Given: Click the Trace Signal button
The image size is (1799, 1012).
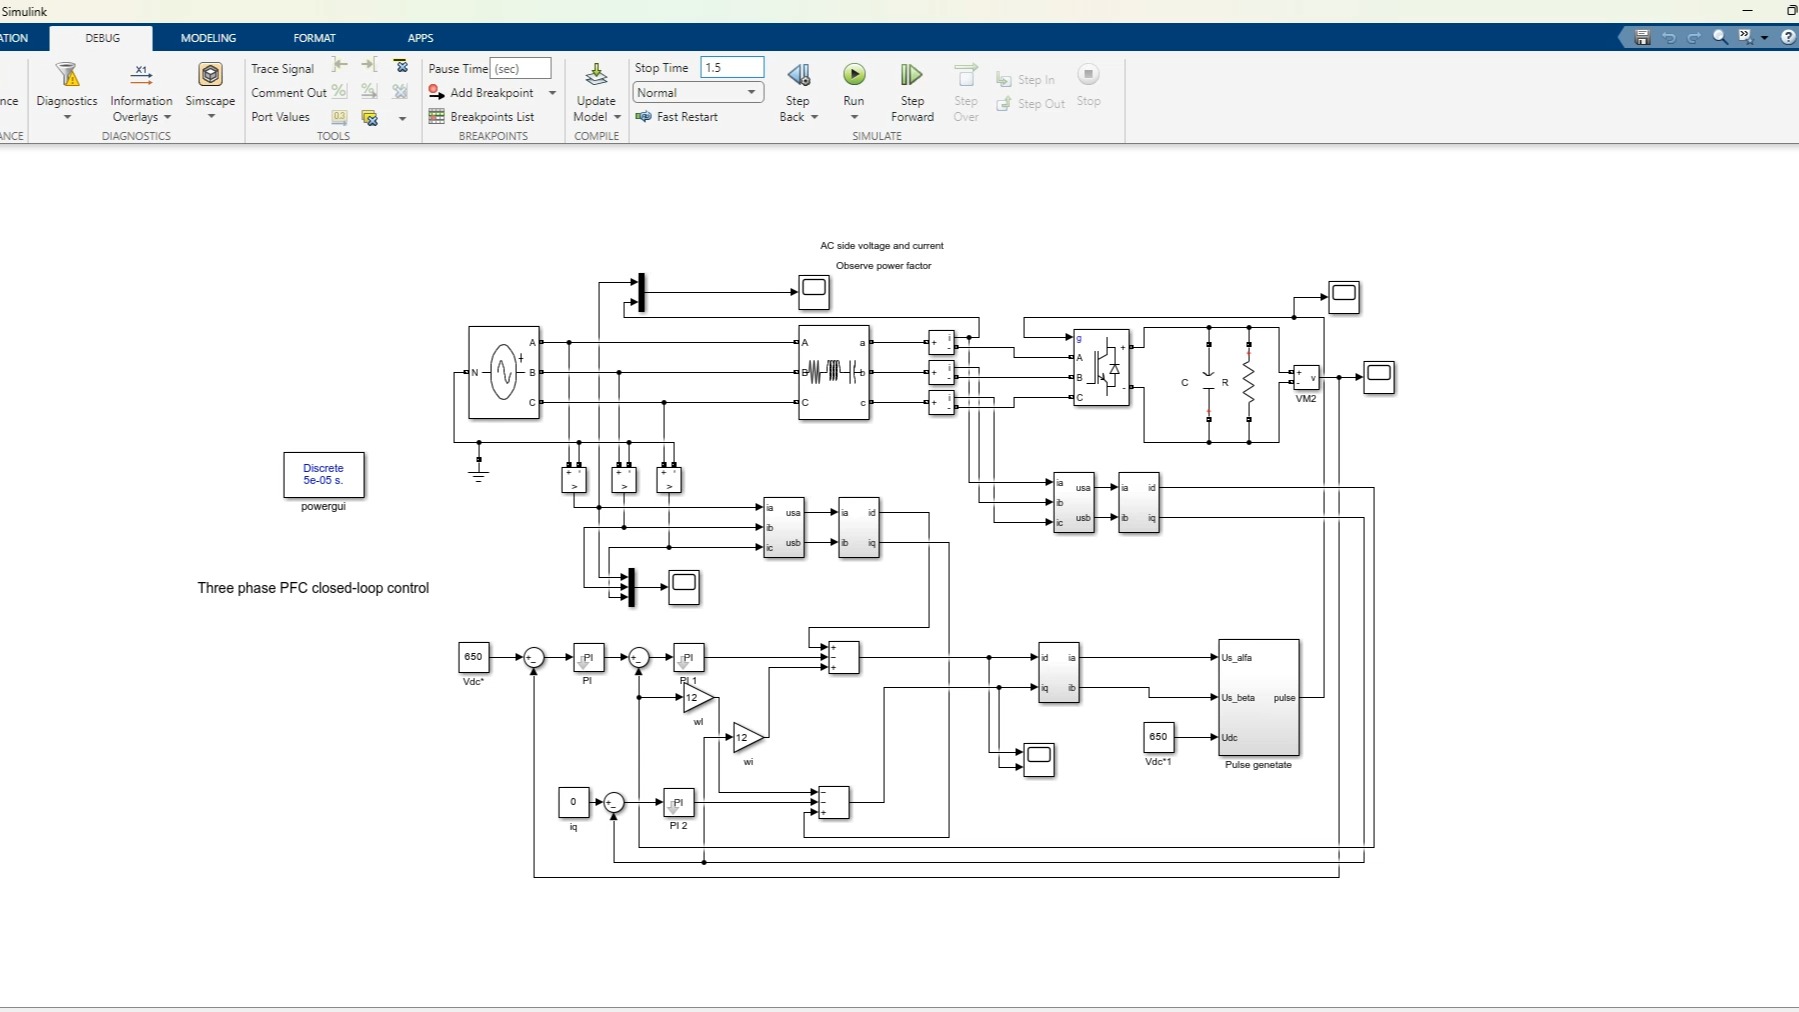Looking at the screenshot, I should tap(281, 67).
